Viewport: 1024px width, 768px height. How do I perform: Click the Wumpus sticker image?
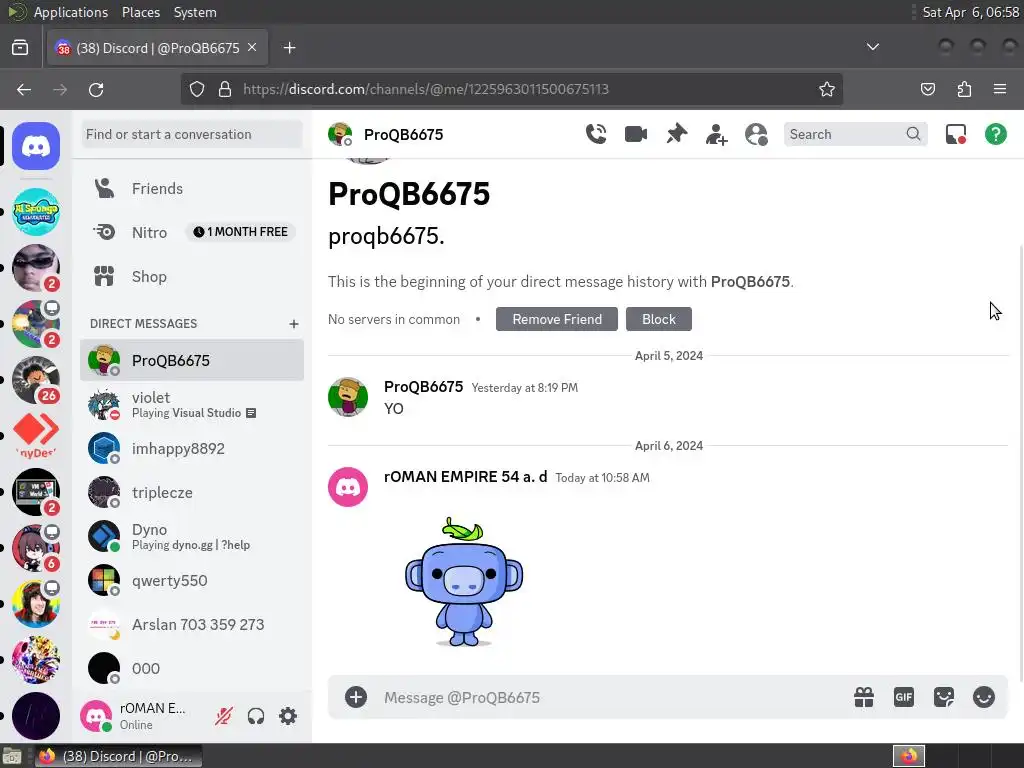[x=463, y=582]
